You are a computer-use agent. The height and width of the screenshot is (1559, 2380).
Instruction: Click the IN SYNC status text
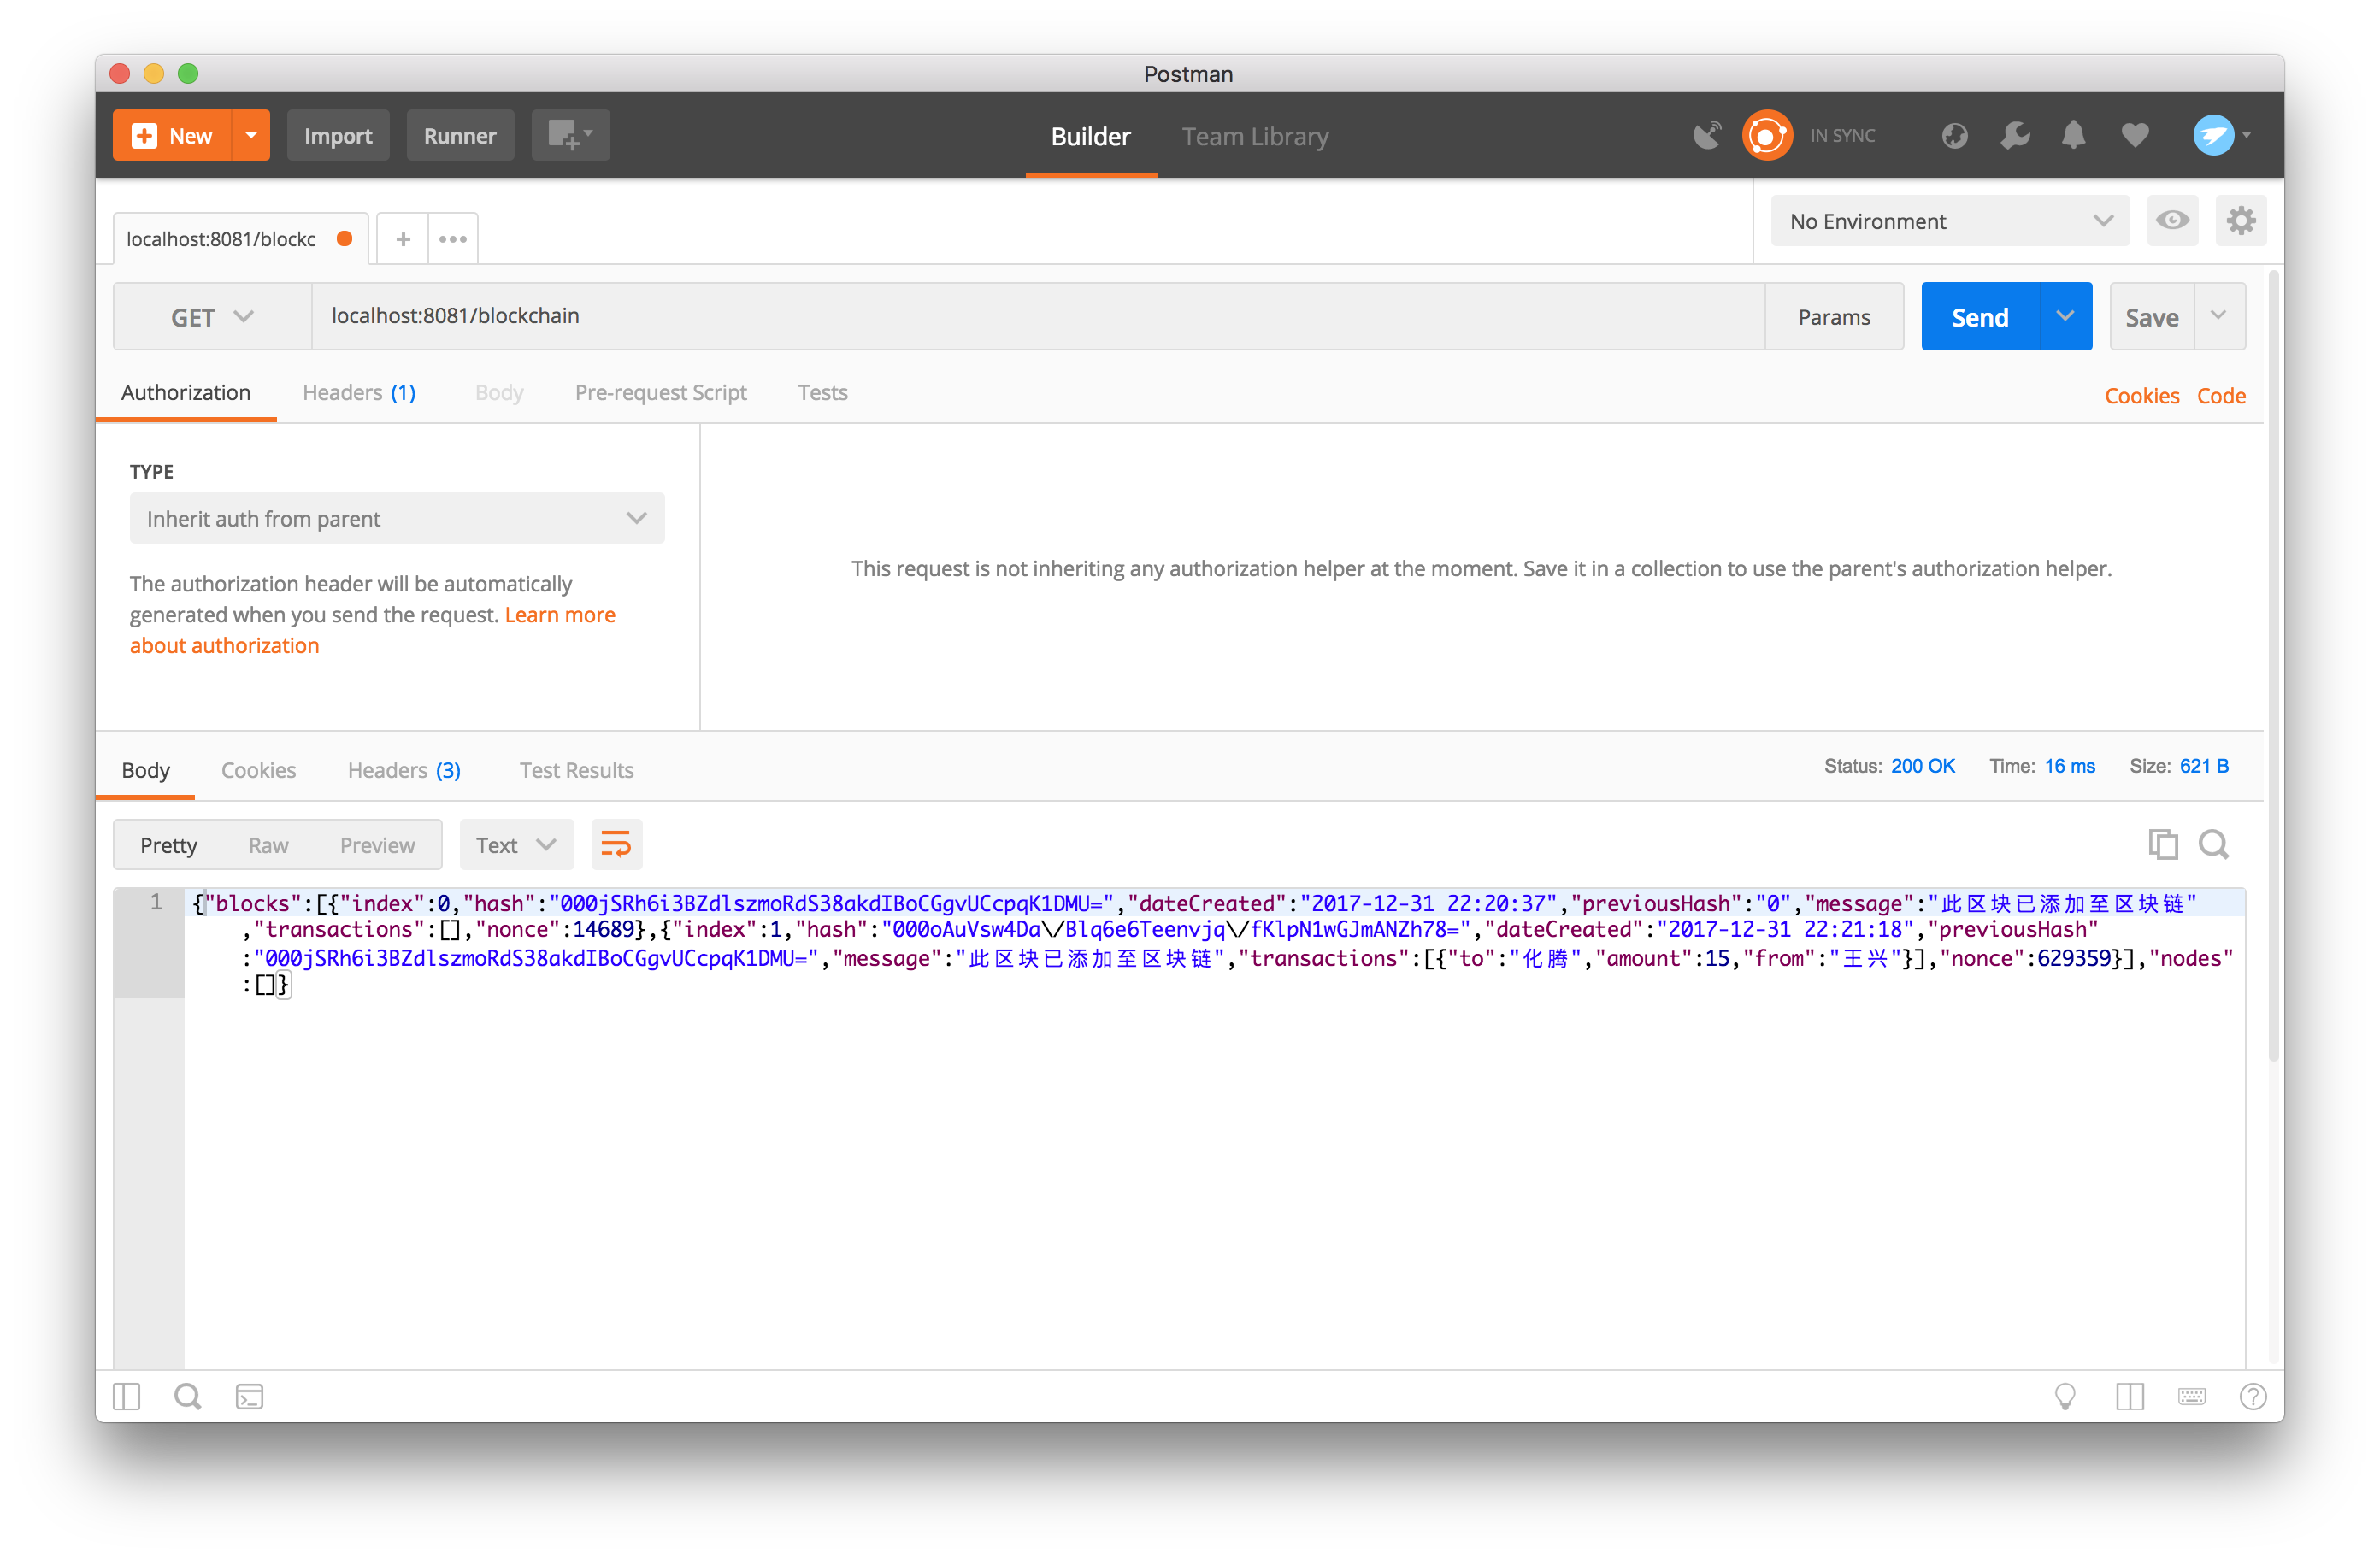pyautogui.click(x=1842, y=135)
